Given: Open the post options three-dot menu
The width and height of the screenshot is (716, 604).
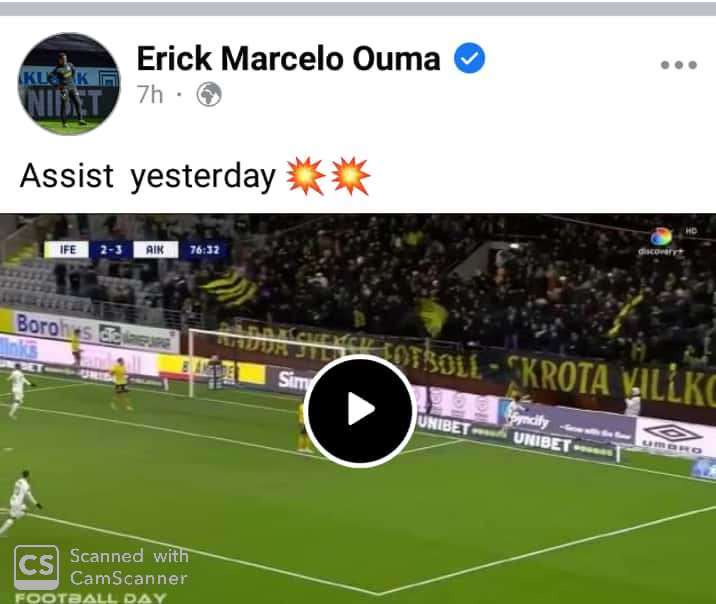Looking at the screenshot, I should (679, 65).
